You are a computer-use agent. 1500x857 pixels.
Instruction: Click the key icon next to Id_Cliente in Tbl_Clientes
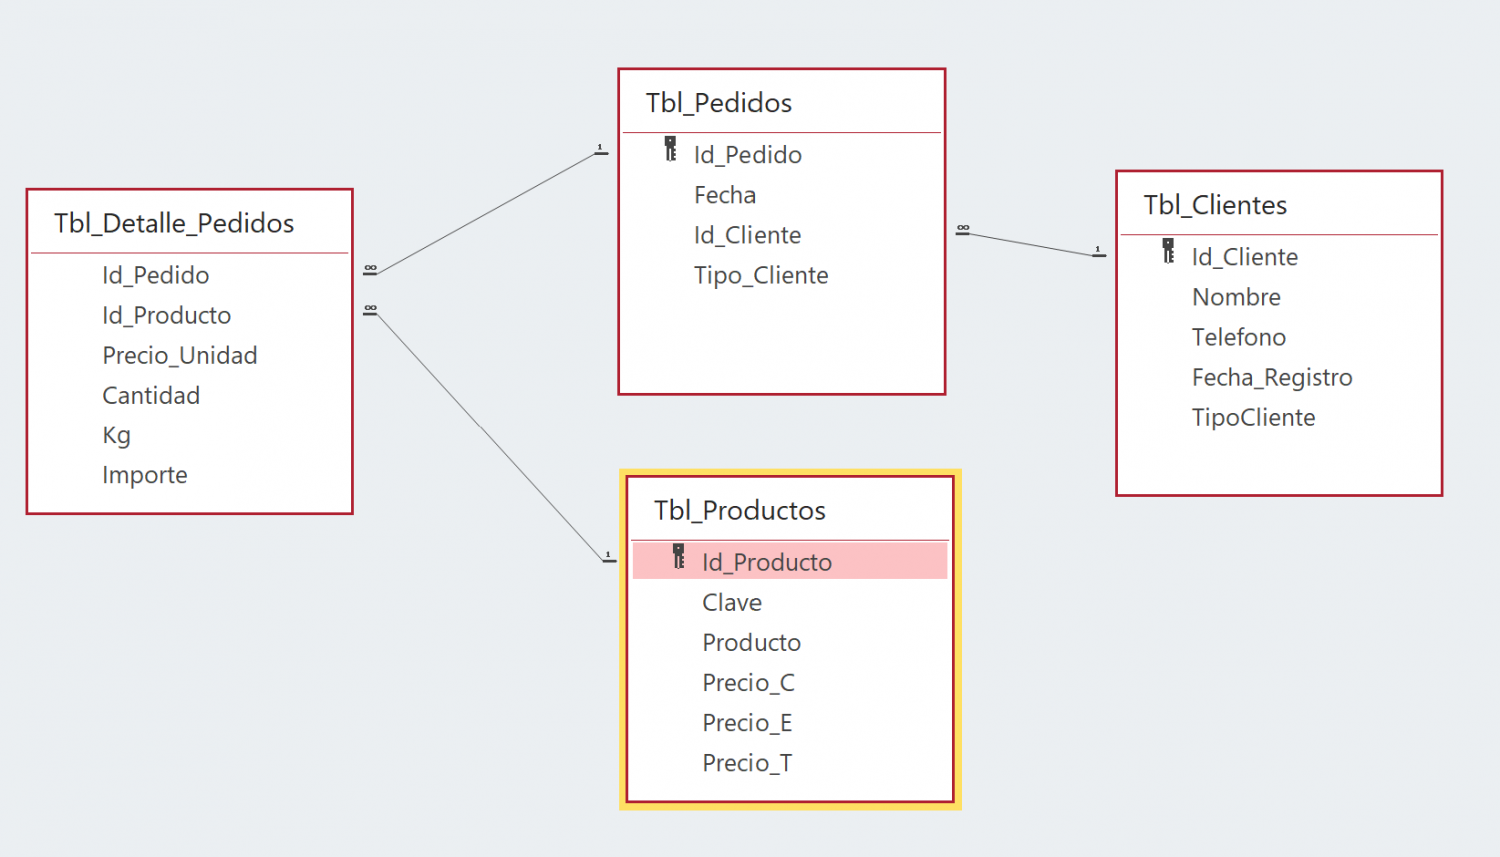tap(1168, 251)
